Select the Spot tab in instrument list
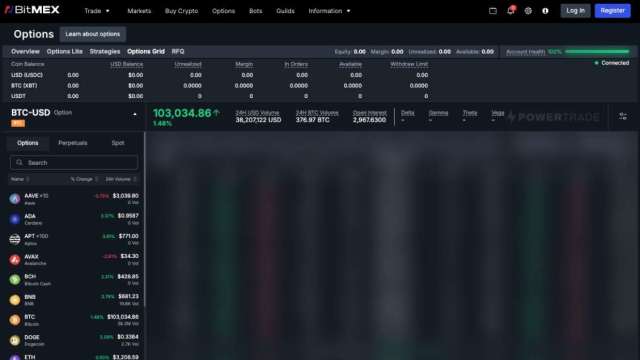This screenshot has width=640, height=360. coord(118,143)
